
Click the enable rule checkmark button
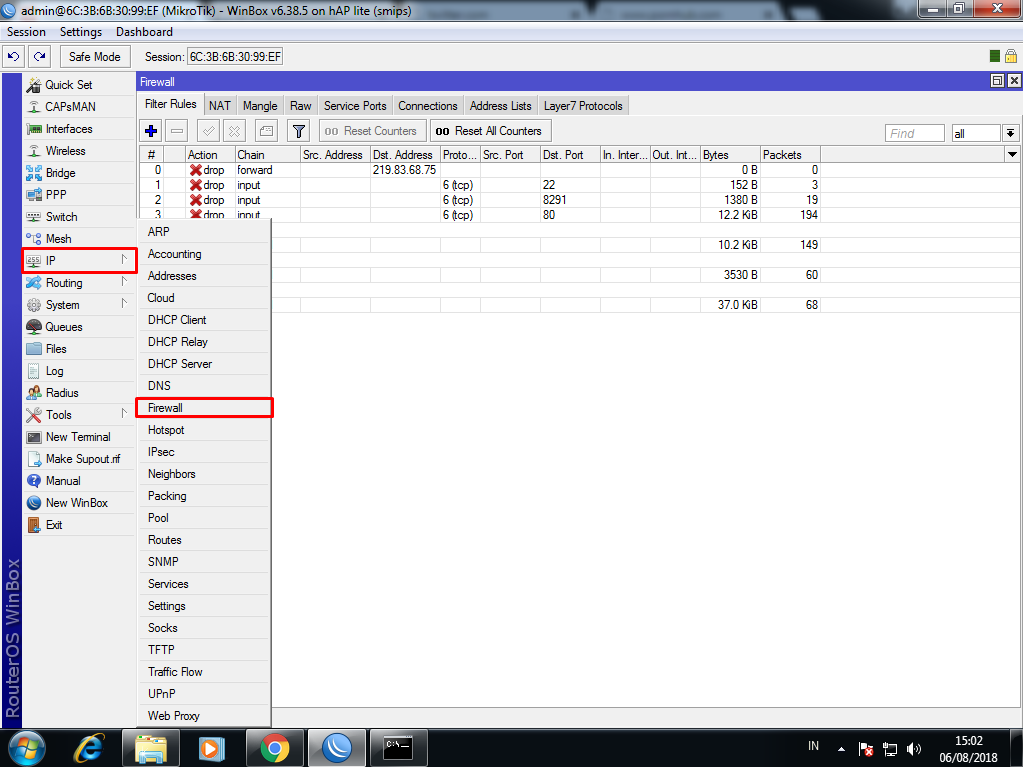click(x=209, y=131)
